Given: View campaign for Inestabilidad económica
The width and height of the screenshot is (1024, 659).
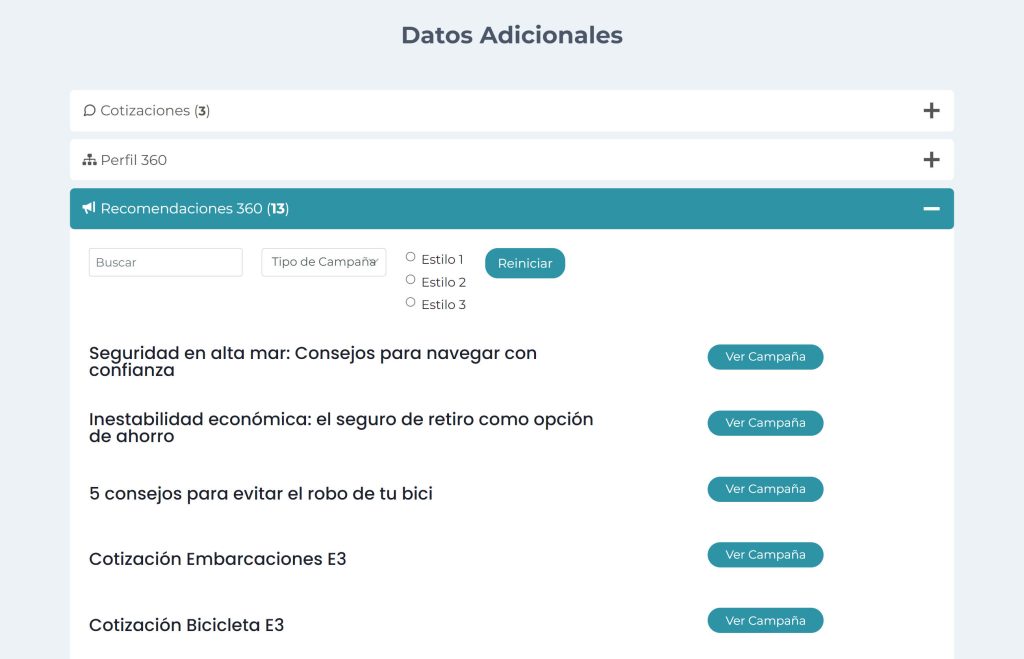Looking at the screenshot, I should coord(765,423).
